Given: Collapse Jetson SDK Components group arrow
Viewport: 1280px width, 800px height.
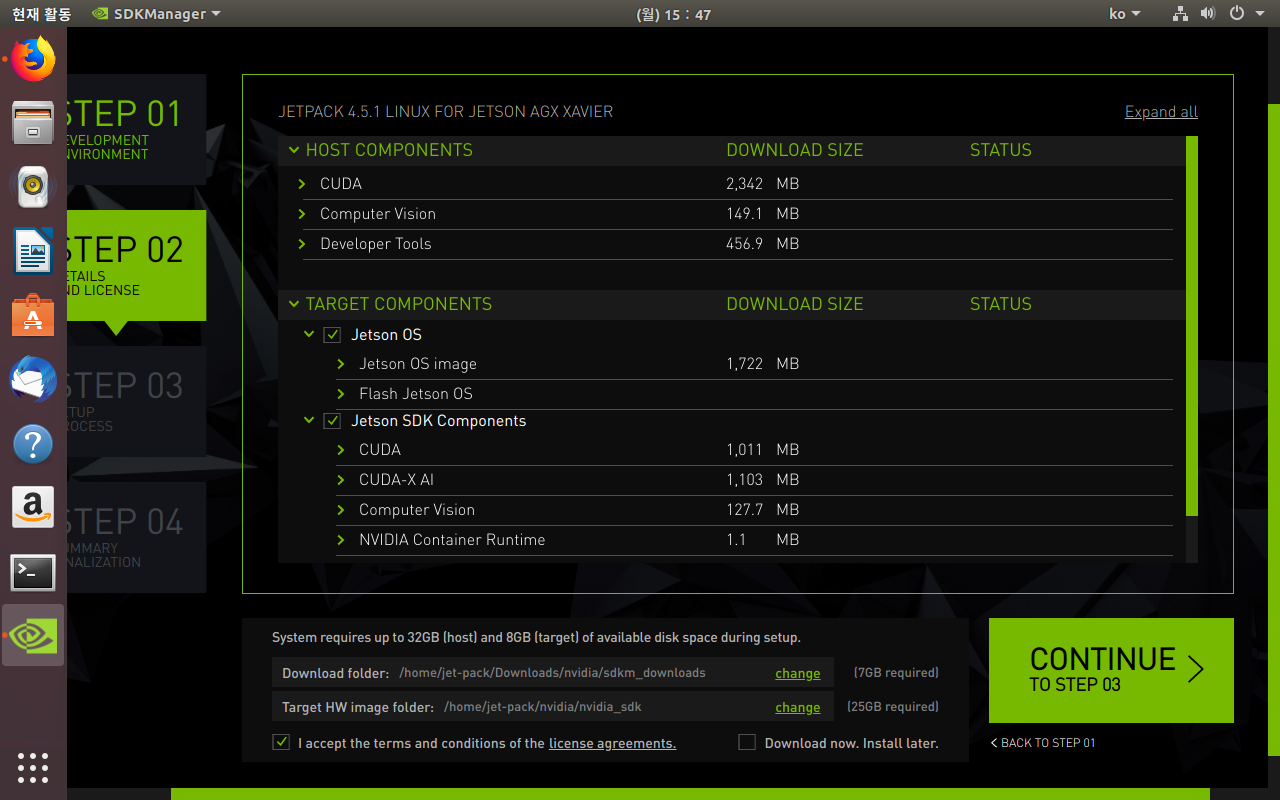Looking at the screenshot, I should [309, 421].
